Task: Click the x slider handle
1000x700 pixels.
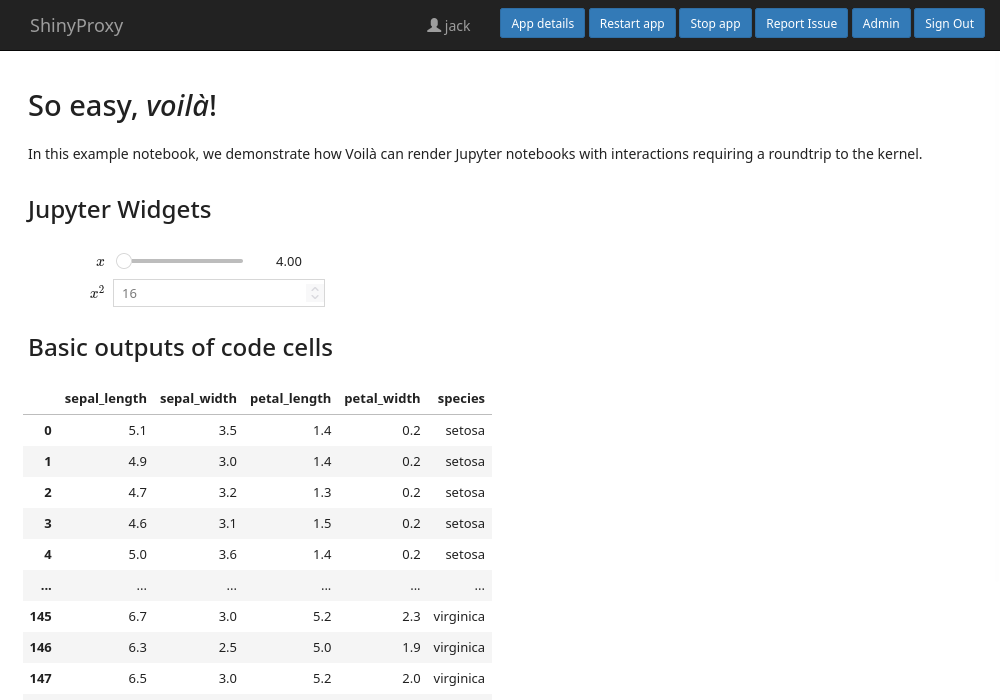Action: click(124, 261)
